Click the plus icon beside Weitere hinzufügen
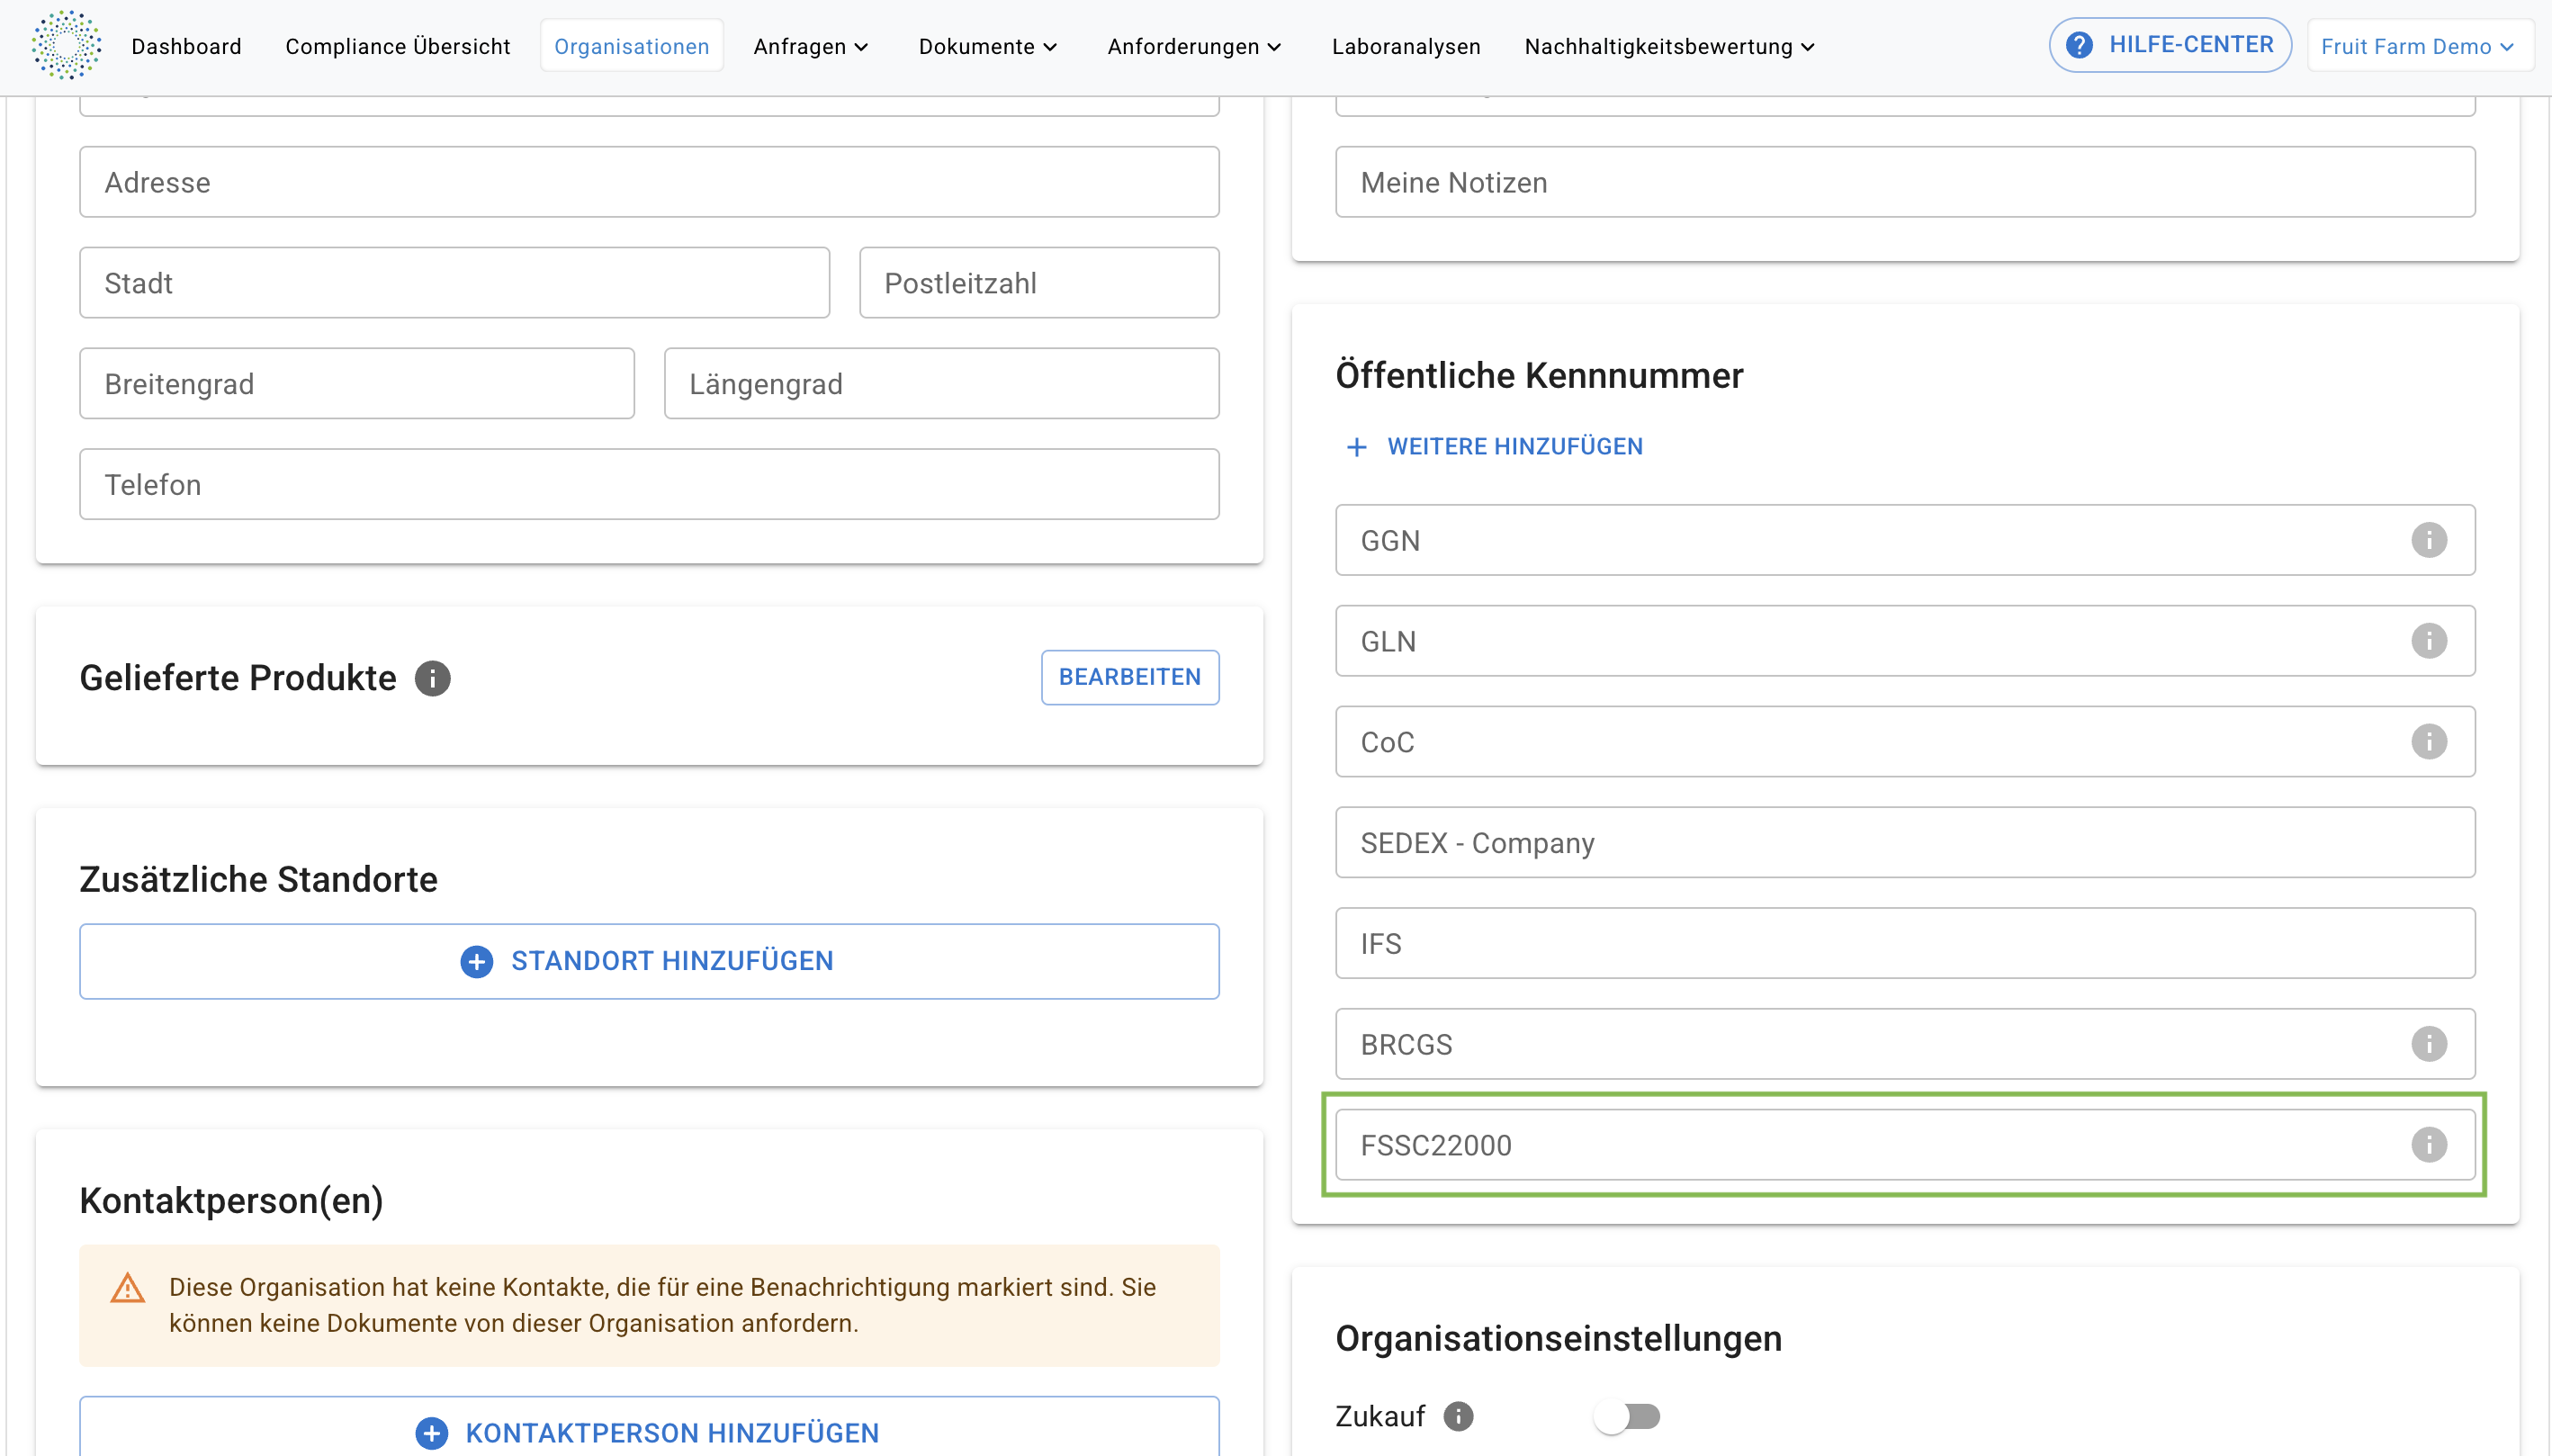The height and width of the screenshot is (1456, 2552). click(x=1356, y=447)
